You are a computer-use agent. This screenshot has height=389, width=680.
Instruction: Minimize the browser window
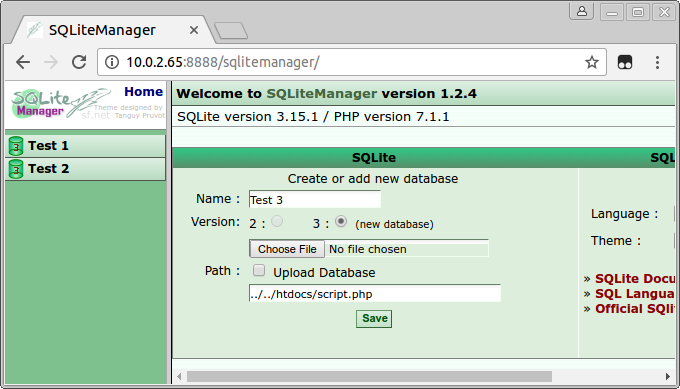(x=612, y=12)
